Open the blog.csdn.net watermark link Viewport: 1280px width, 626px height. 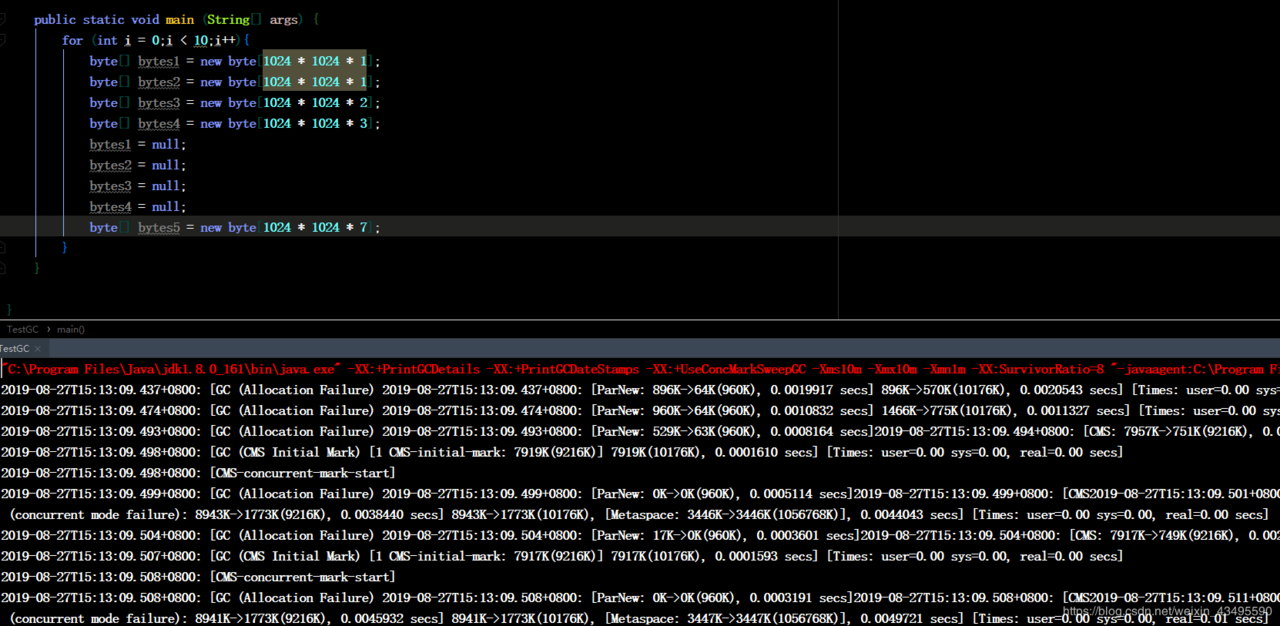[x=1166, y=611]
